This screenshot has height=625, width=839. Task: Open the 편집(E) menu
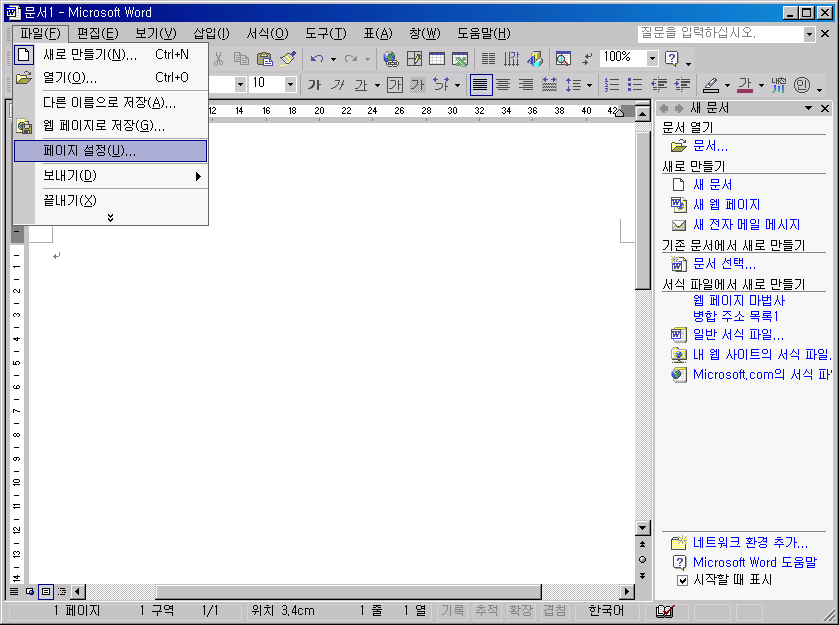97,34
